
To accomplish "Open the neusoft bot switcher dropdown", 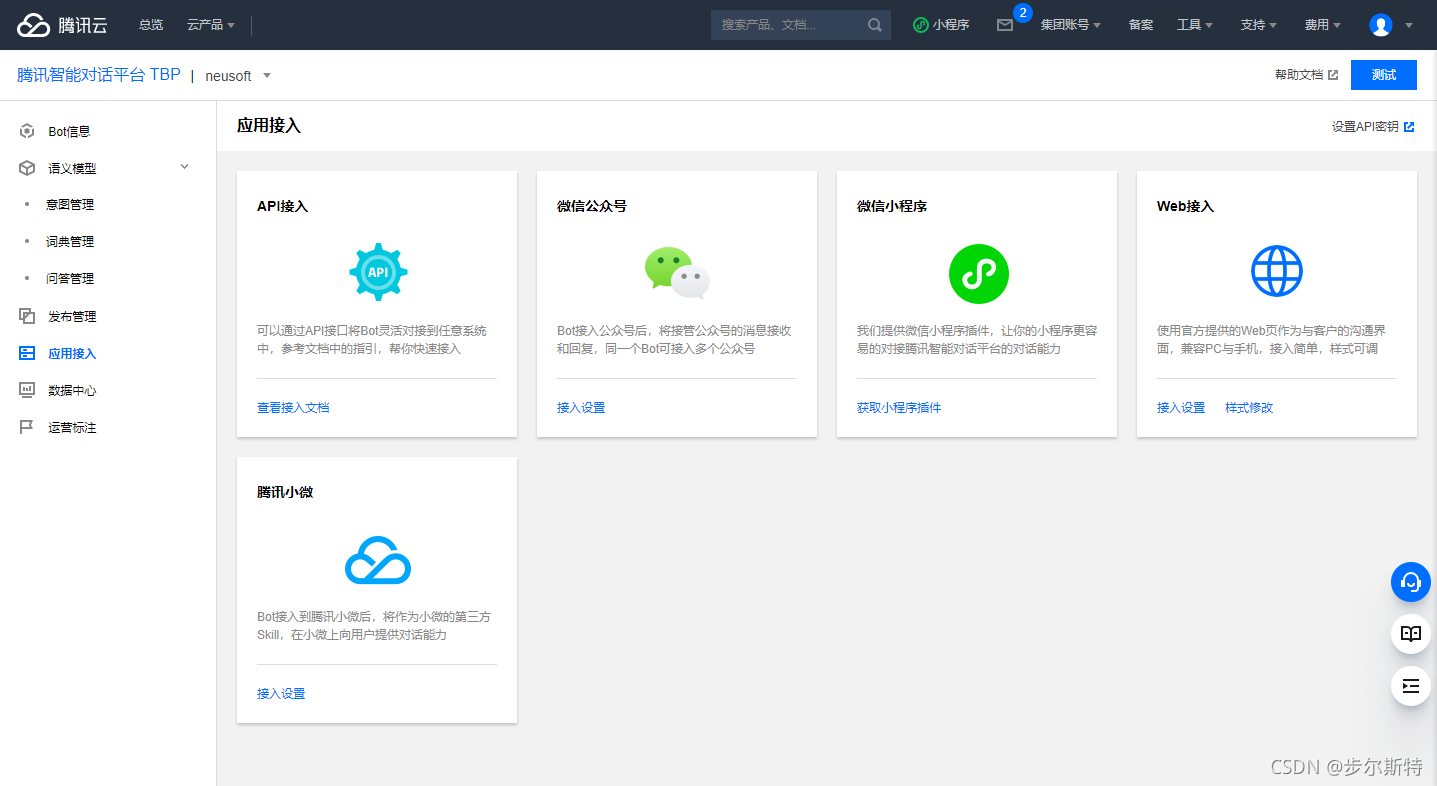I will point(238,76).
